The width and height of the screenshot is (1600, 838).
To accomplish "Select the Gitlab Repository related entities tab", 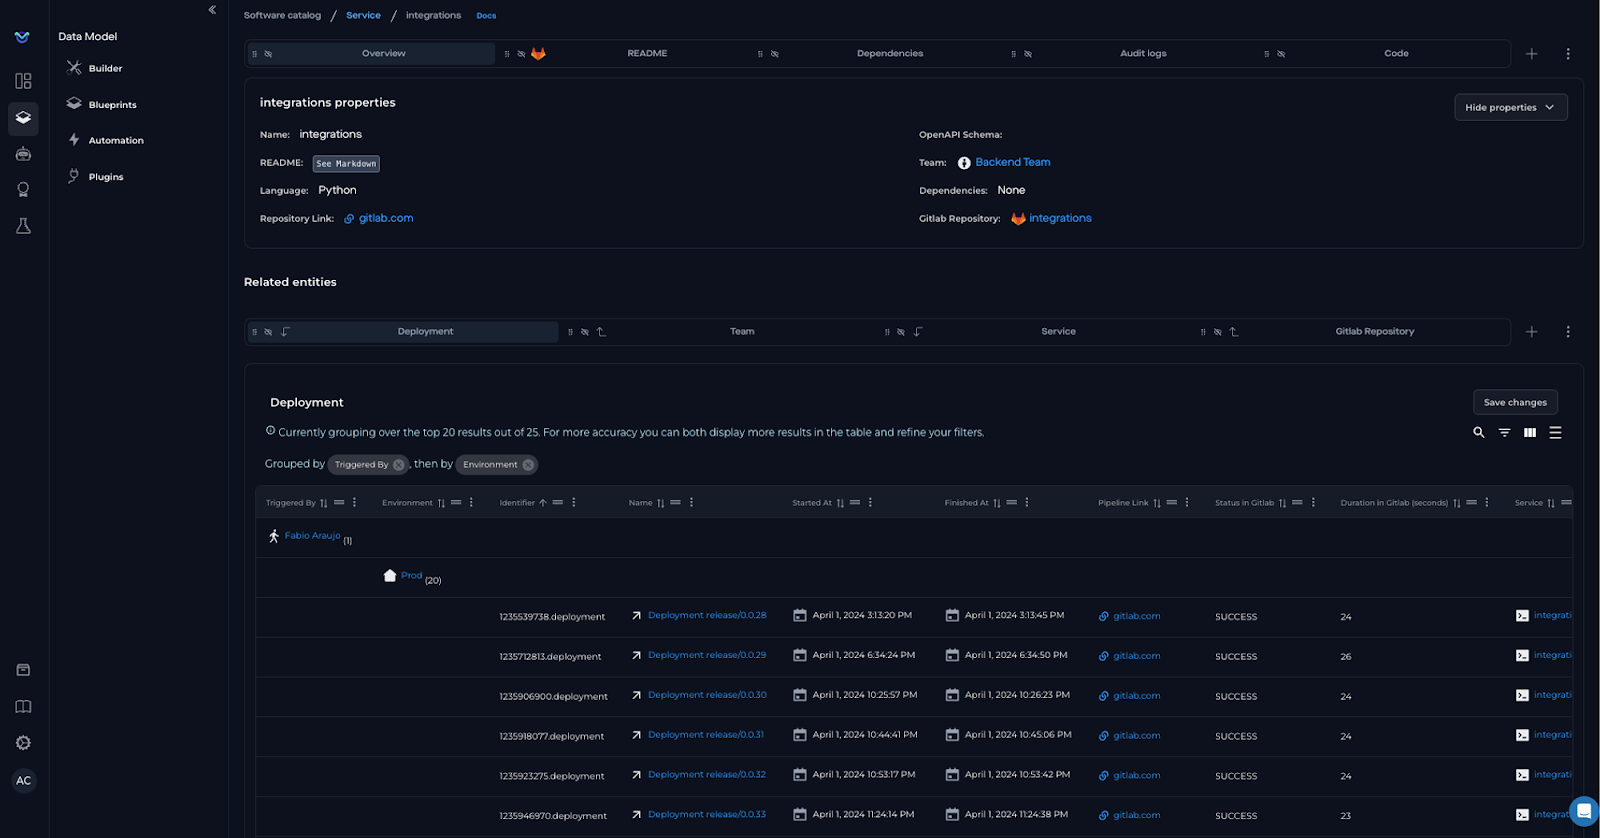I will tap(1374, 332).
